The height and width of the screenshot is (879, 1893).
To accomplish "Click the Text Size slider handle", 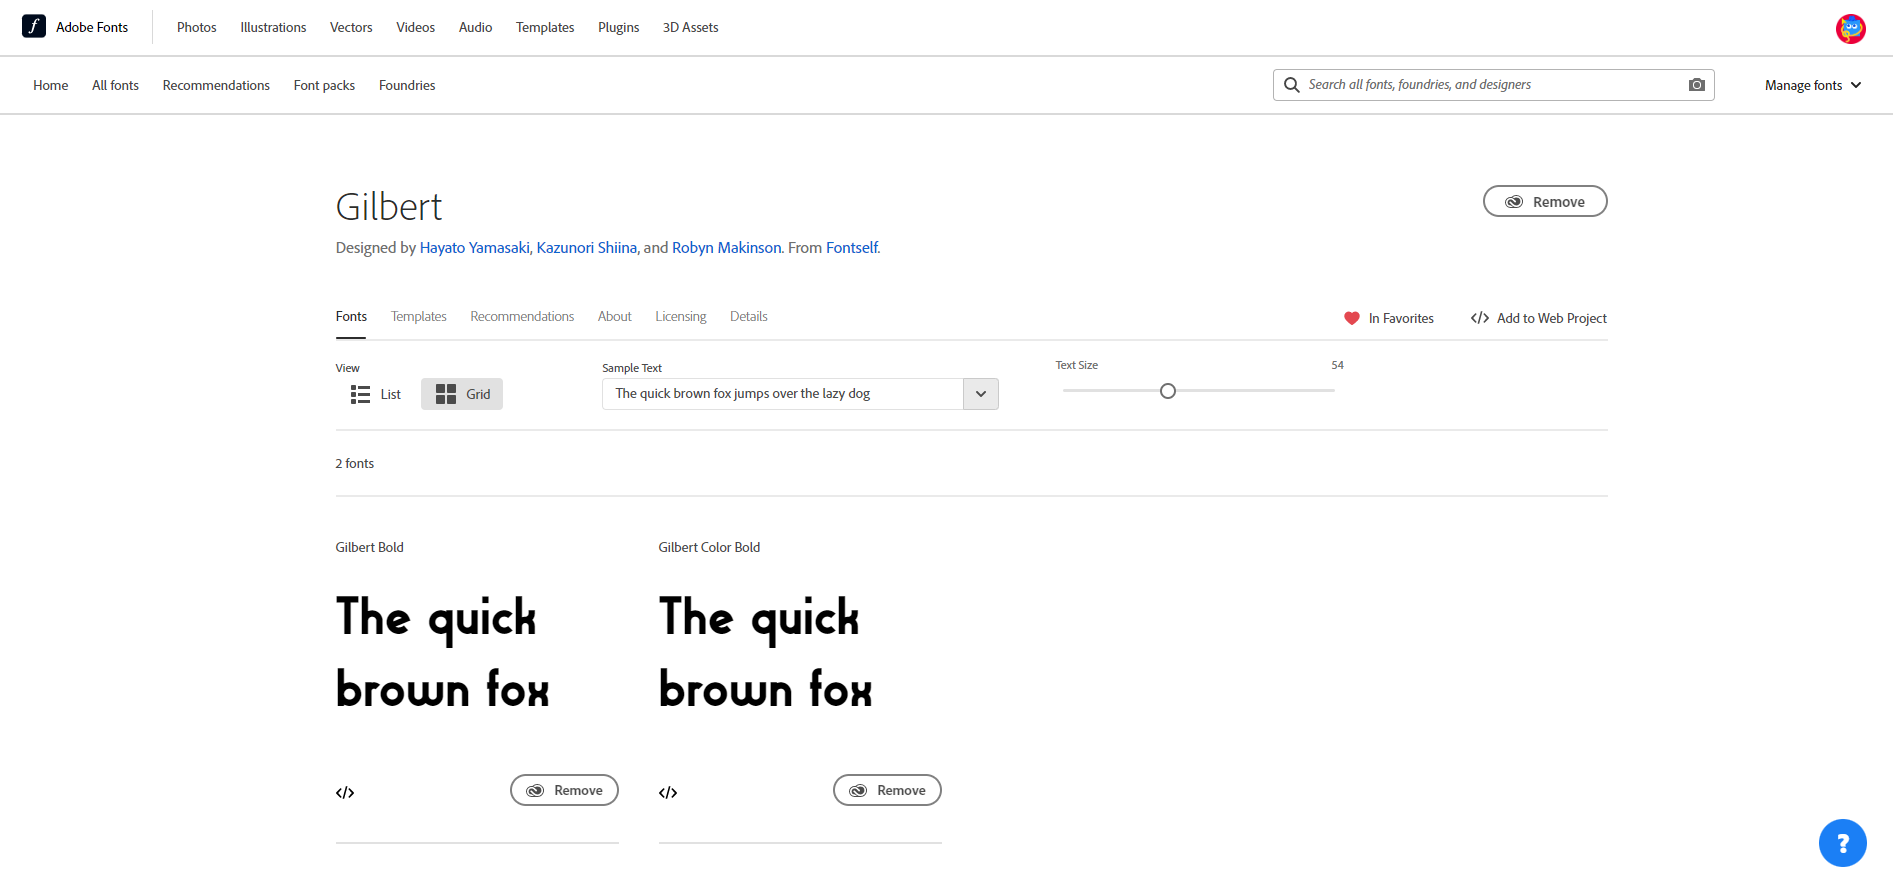I will pos(1168,391).
